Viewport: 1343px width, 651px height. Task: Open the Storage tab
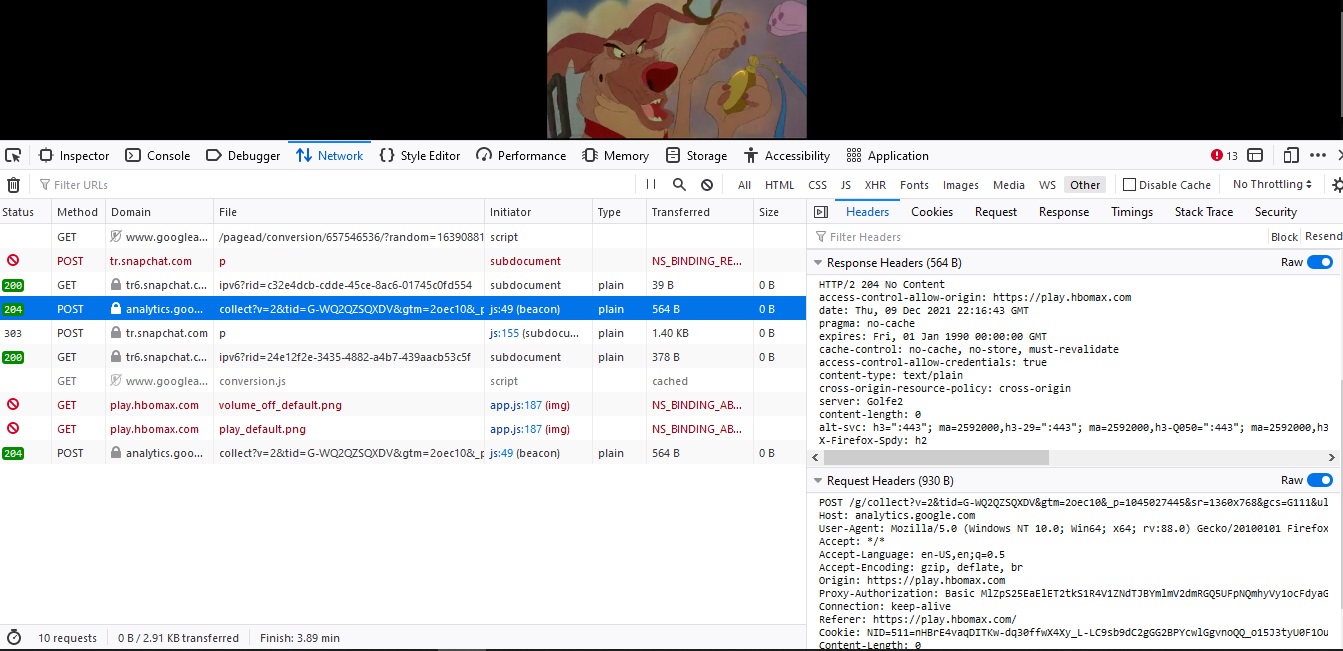pyautogui.click(x=696, y=156)
